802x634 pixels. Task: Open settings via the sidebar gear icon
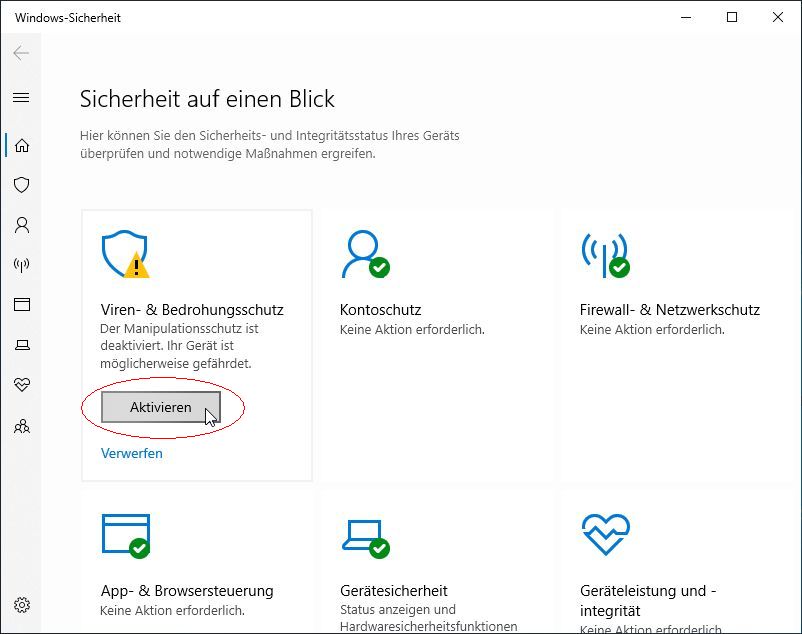[21, 605]
